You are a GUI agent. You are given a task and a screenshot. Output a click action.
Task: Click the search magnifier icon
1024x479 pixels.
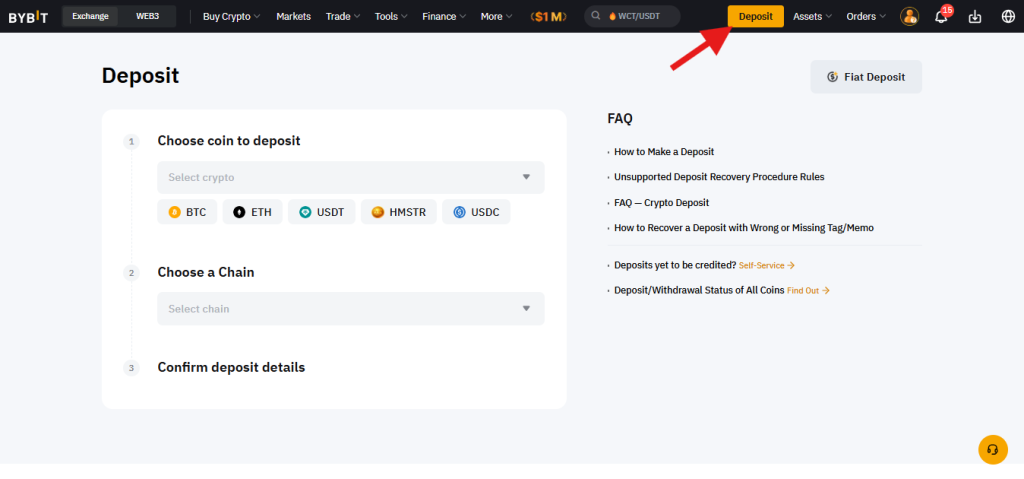coord(596,16)
